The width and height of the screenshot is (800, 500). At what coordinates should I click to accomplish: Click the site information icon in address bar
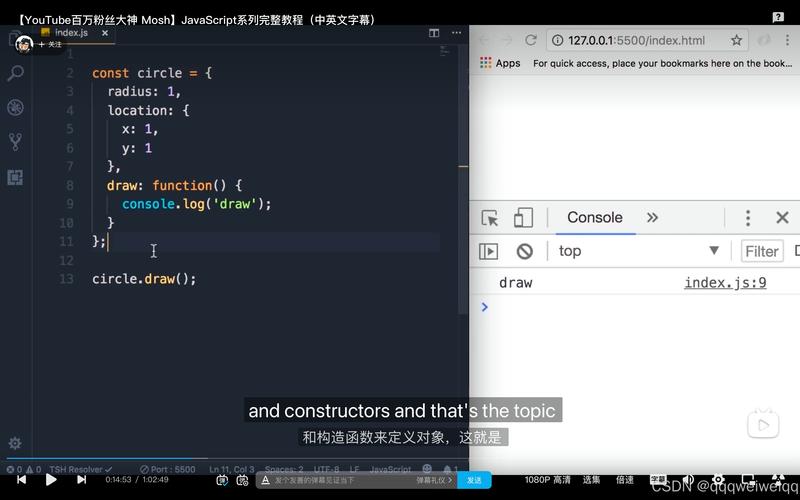557,40
